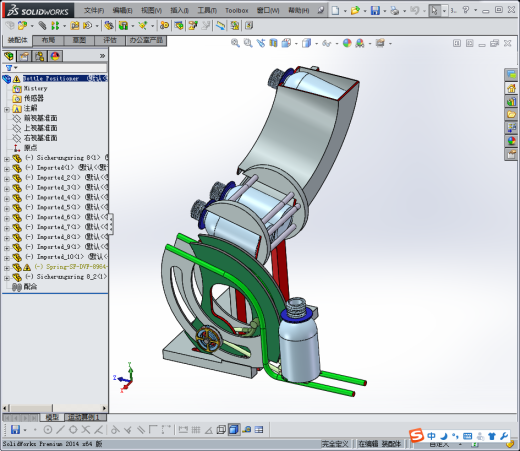This screenshot has height=451, width=520.
Task: Click the 前视基准面 plane in the tree
Action: (40, 118)
